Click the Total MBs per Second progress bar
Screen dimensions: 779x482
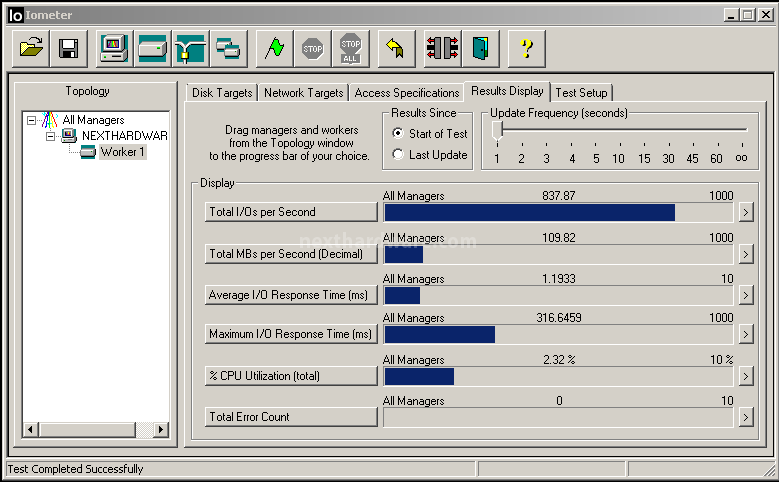coord(558,254)
